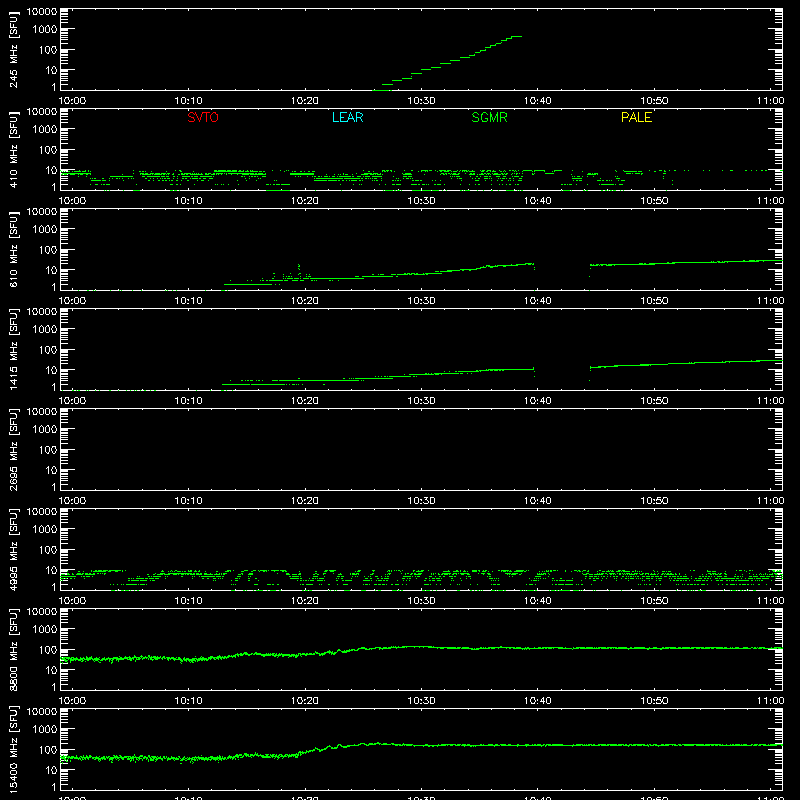
Task: Select the 610 MHz [SFU] axis title
Action: pos(13,250)
